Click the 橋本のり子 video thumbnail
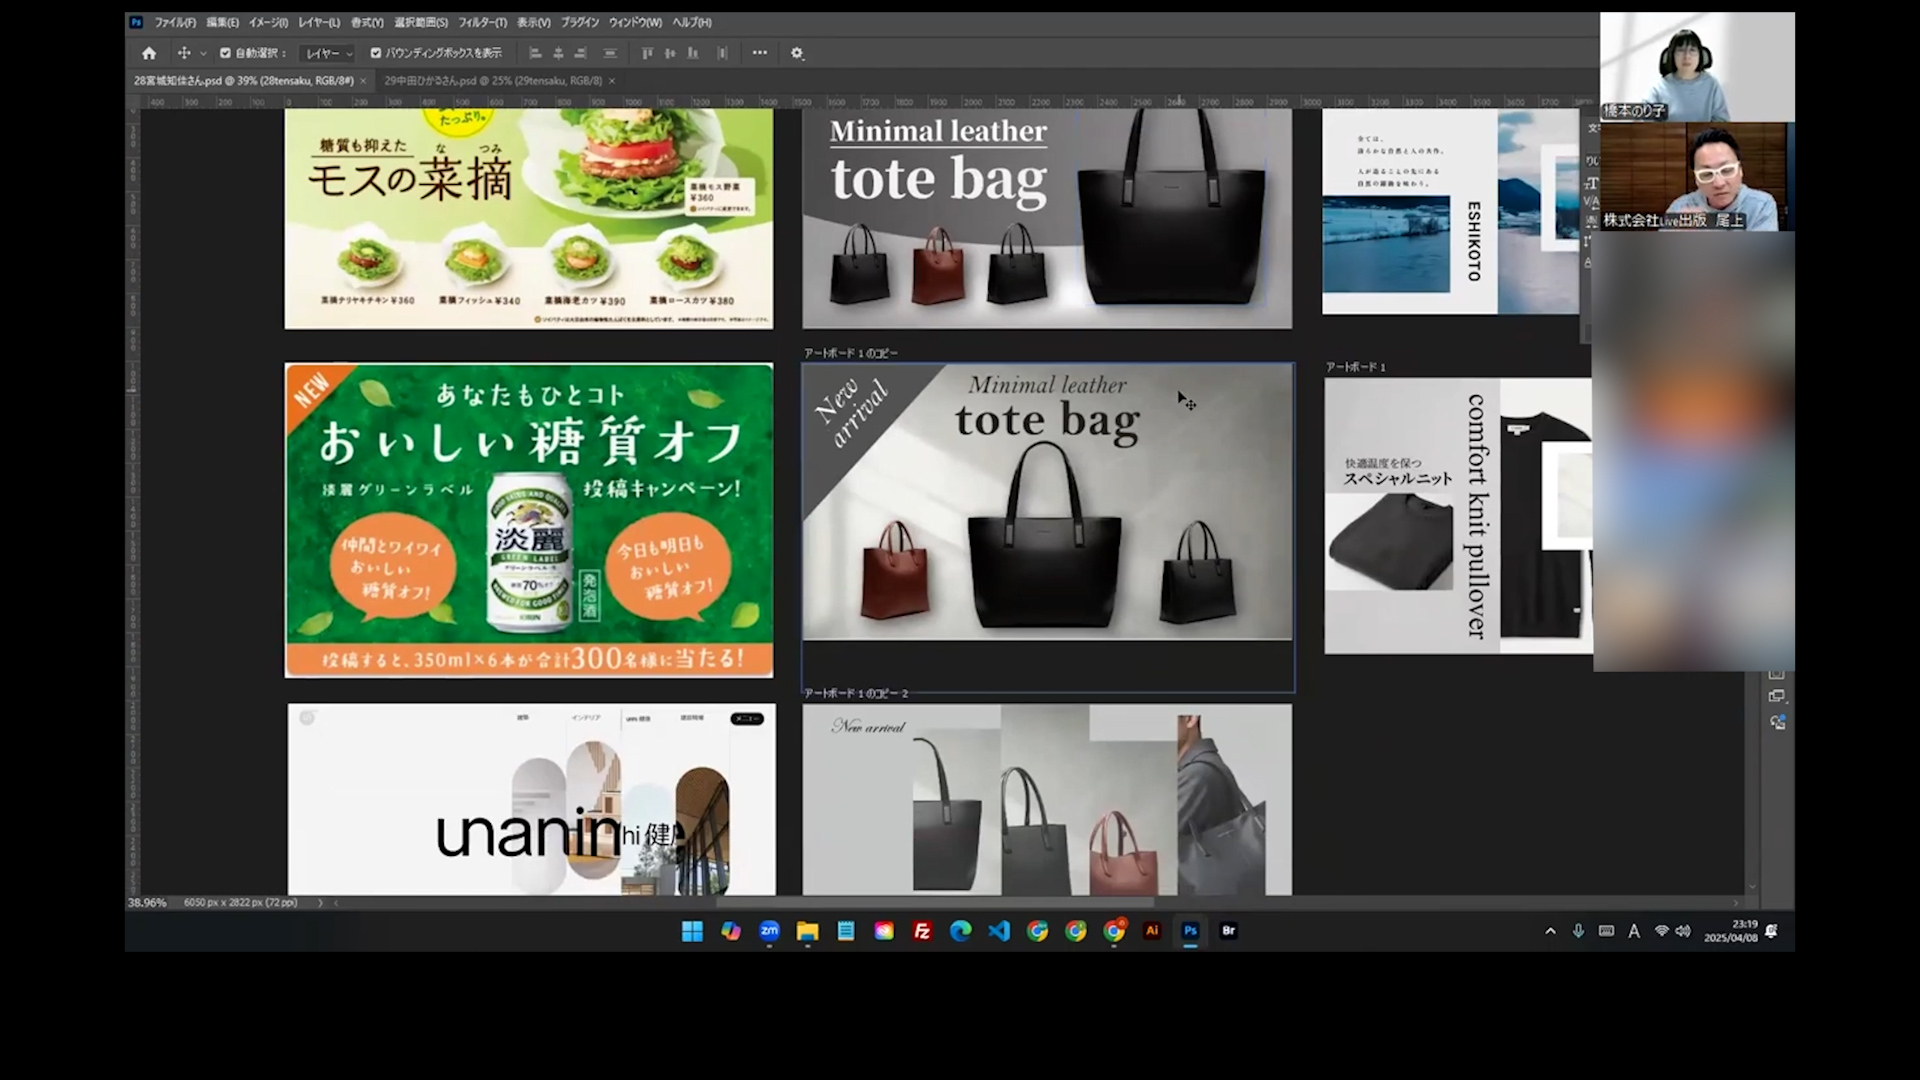This screenshot has height=1080, width=1920. point(1697,67)
